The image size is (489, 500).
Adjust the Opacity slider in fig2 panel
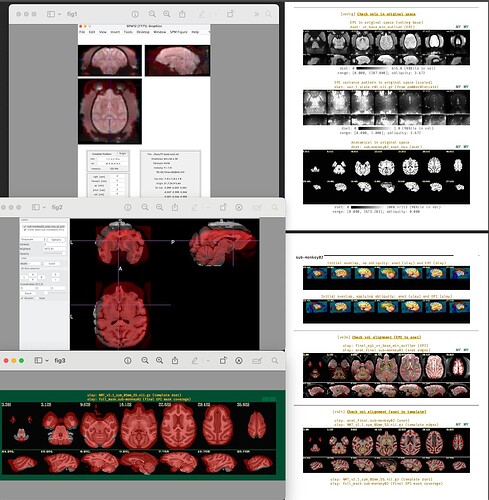pyautogui.click(x=55, y=254)
